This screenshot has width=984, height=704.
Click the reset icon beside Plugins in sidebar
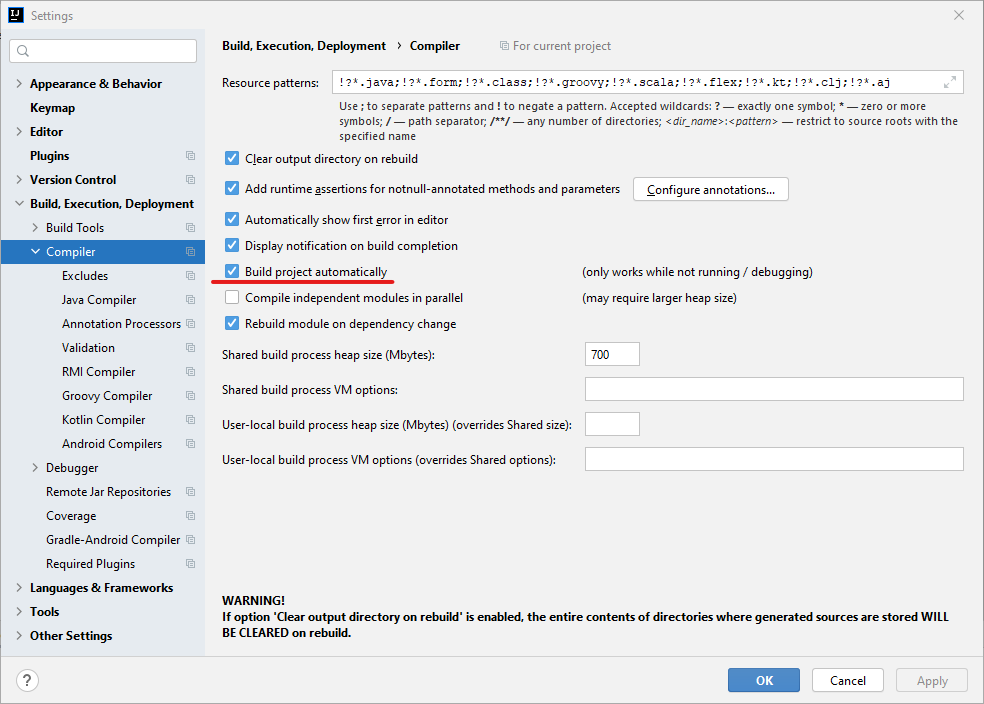point(190,155)
